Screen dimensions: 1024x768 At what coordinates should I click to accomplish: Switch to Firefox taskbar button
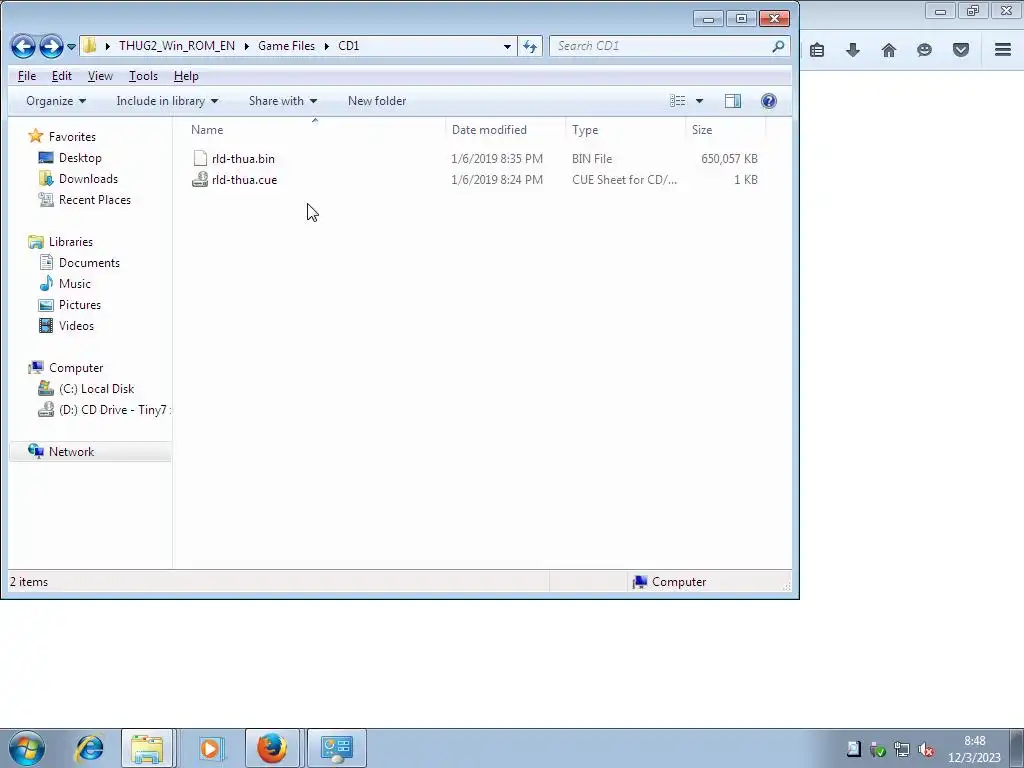272,748
